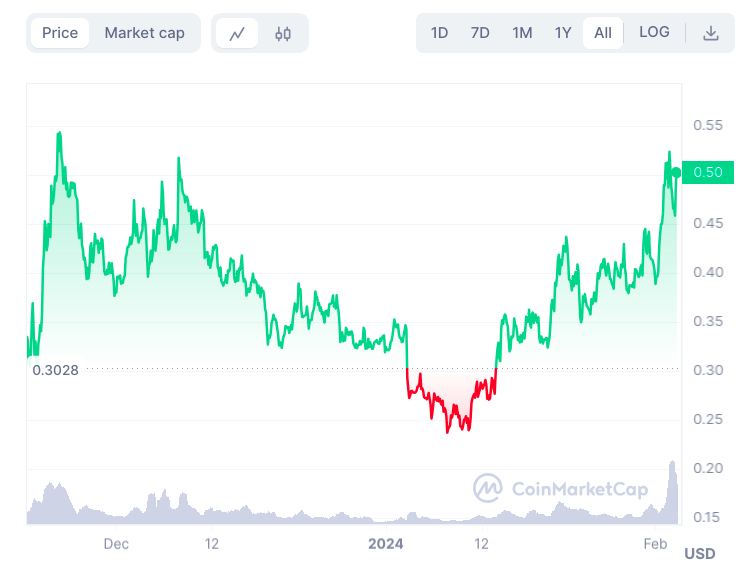Click the Feb date axis label
The width and height of the screenshot is (744, 580).
coord(655,544)
